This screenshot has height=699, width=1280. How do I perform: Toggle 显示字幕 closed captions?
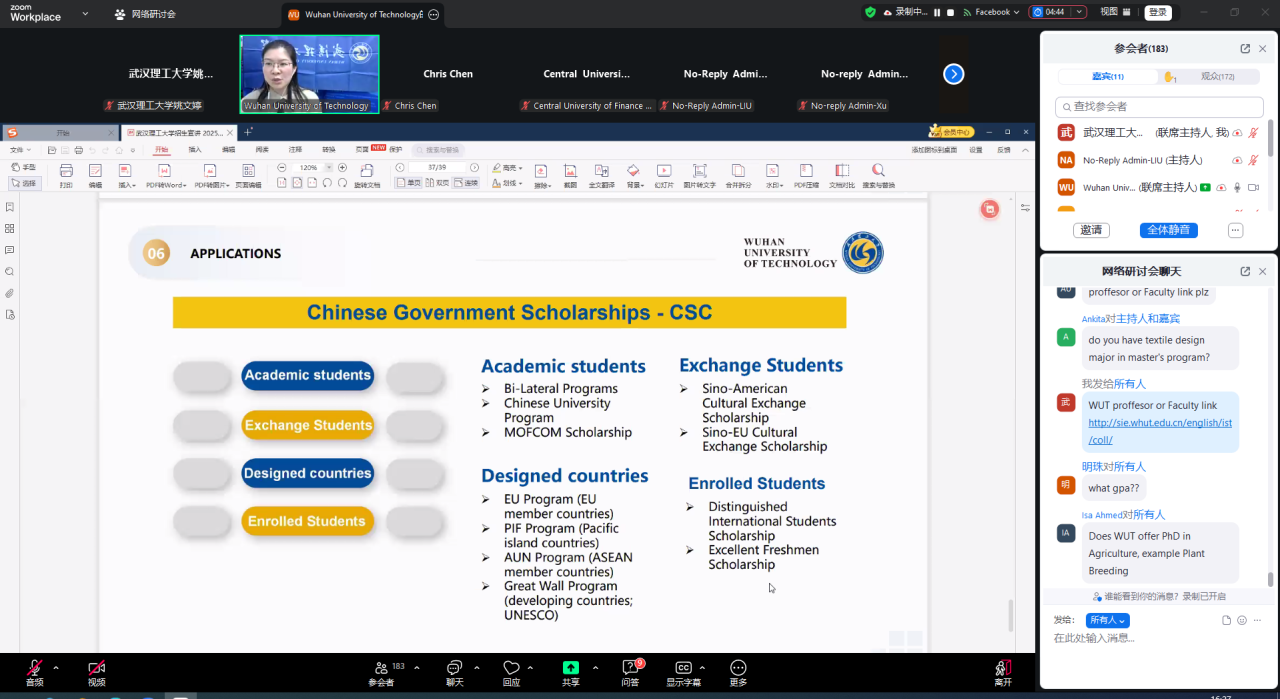(684, 668)
